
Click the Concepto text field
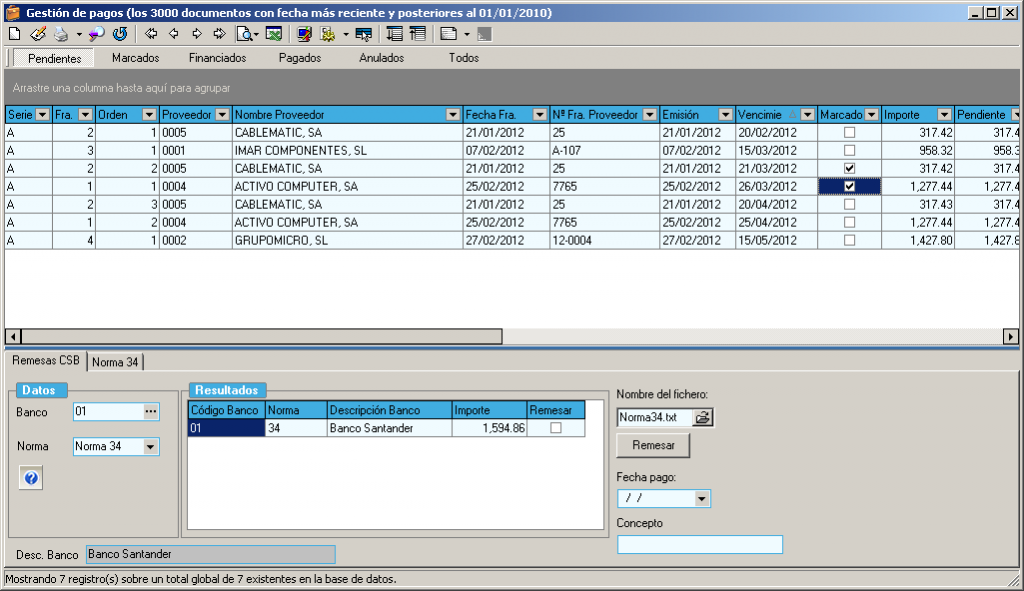(700, 545)
